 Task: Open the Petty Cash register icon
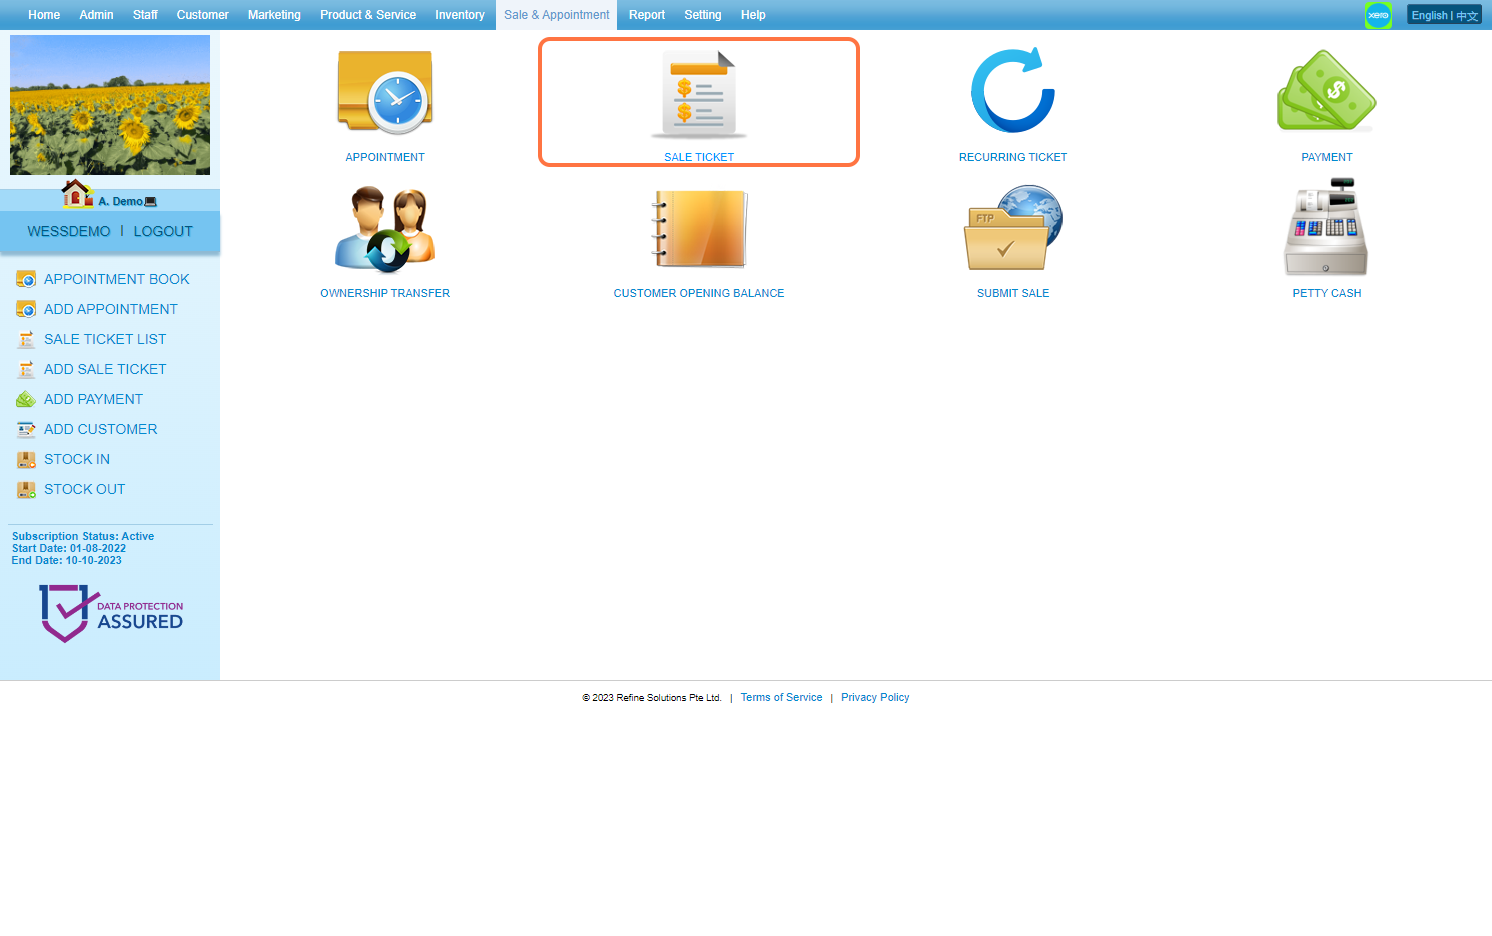click(1327, 227)
